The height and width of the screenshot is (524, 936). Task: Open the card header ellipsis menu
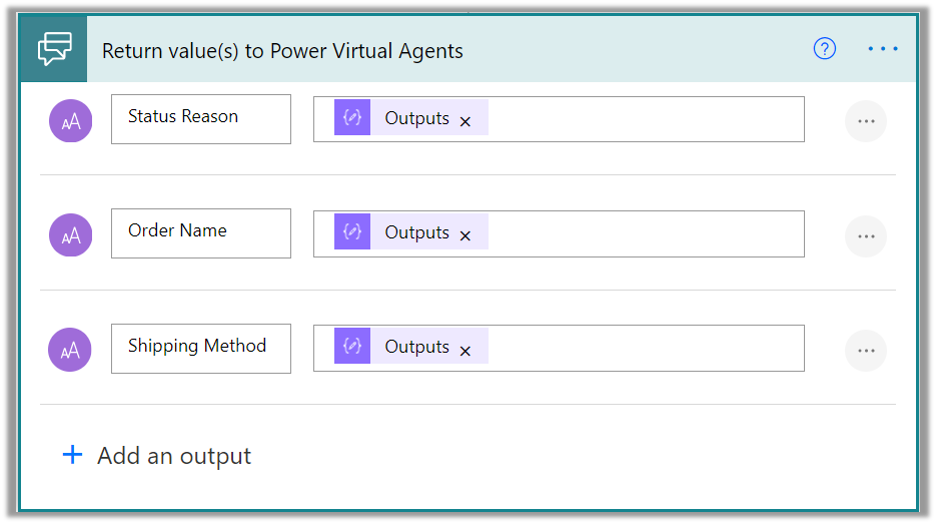883,49
